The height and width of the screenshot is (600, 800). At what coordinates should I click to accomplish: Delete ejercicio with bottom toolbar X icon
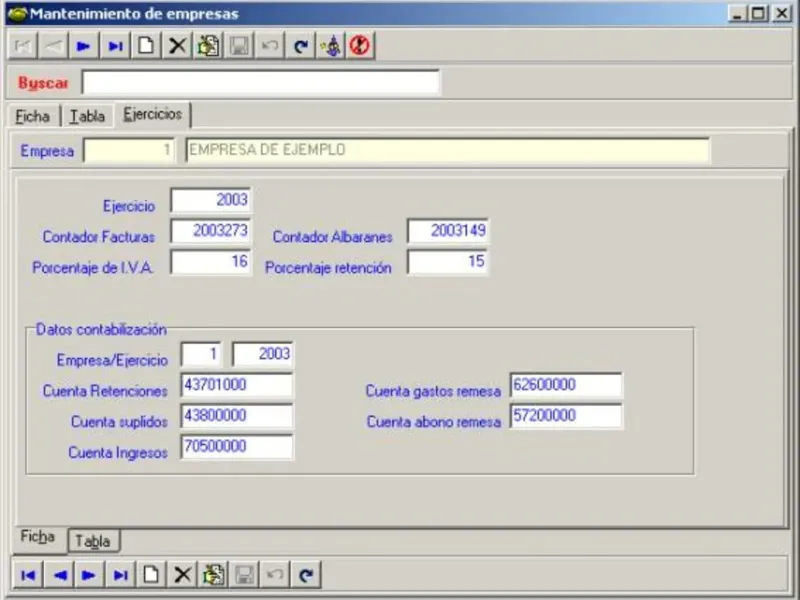tap(182, 575)
